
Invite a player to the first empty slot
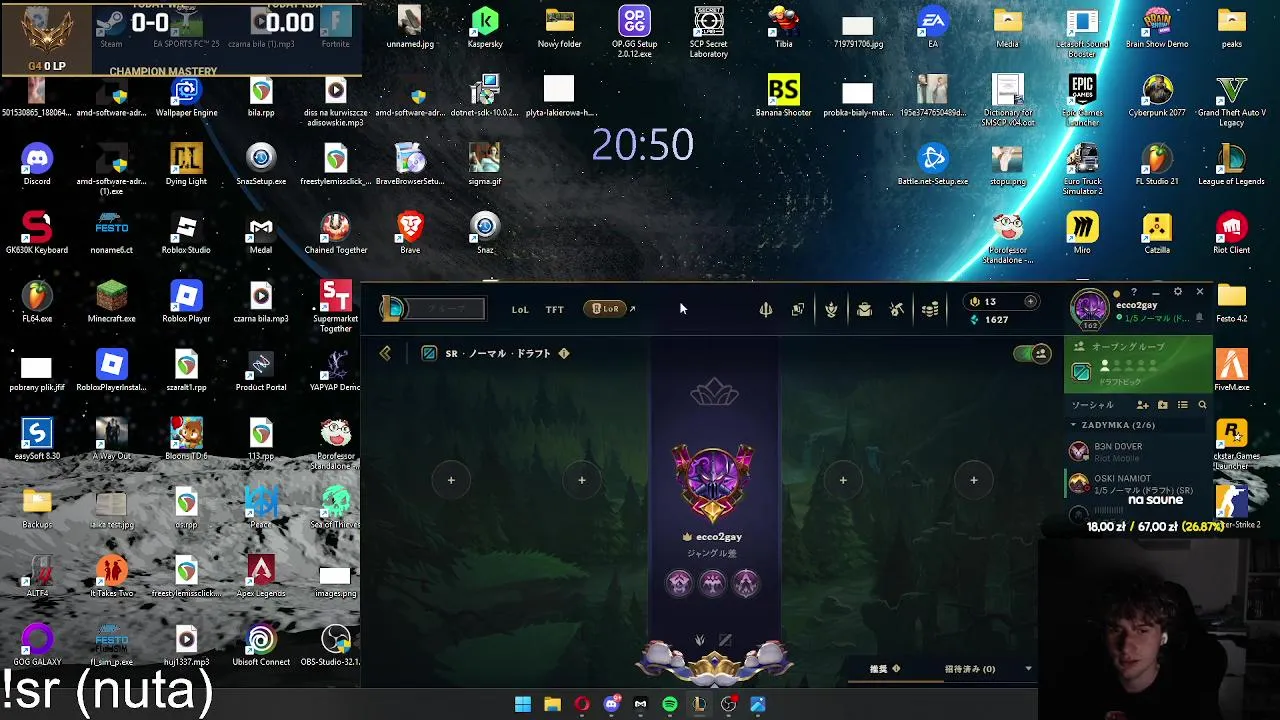click(x=451, y=480)
